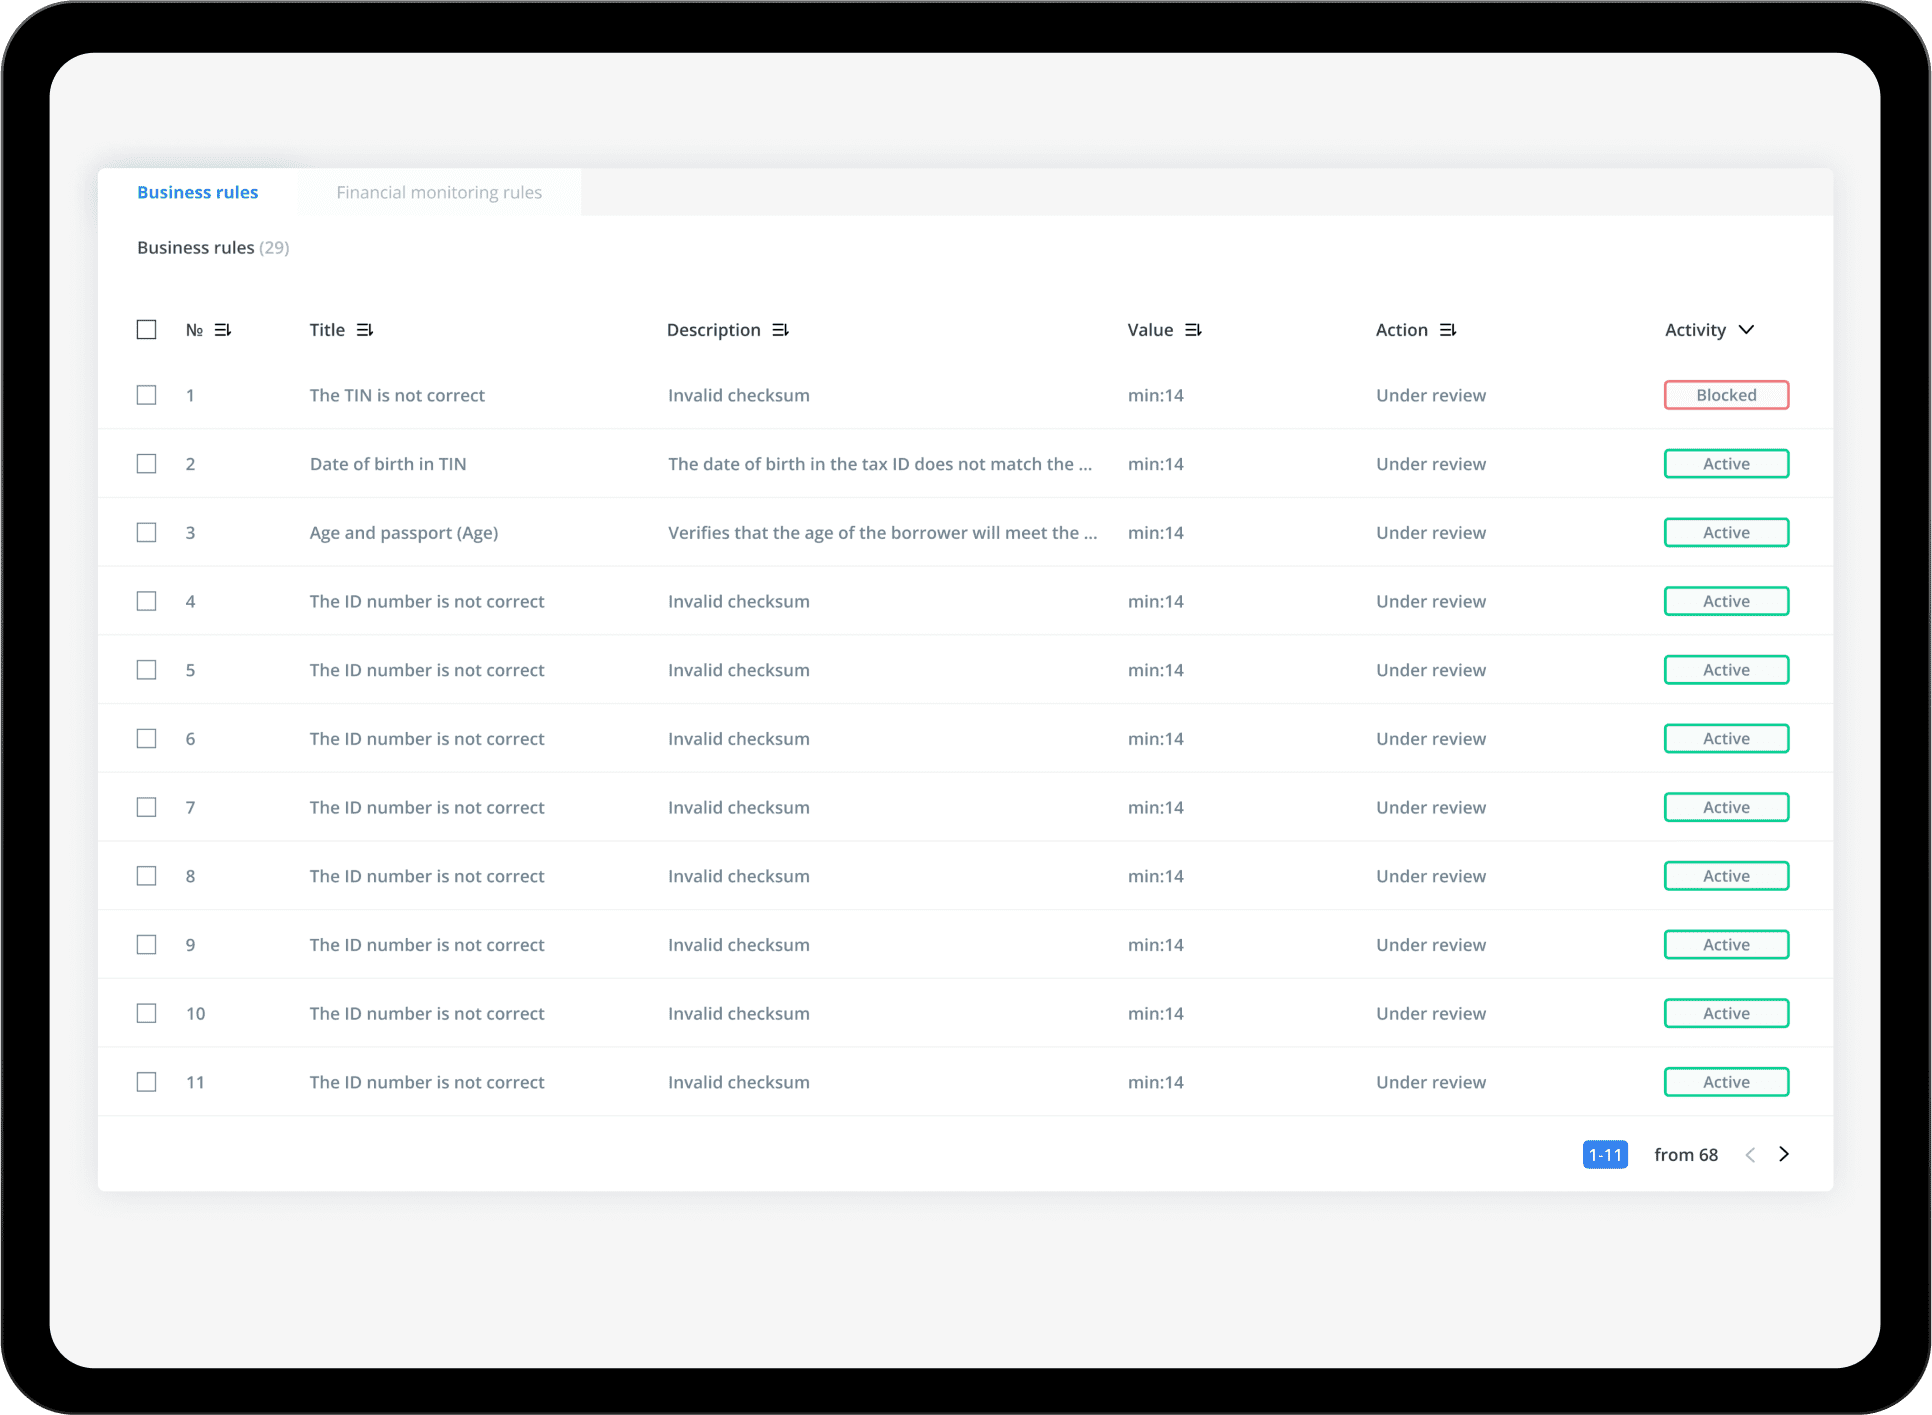Click Active badge for Age and passport row
The width and height of the screenshot is (1932, 1415).
1726,532
